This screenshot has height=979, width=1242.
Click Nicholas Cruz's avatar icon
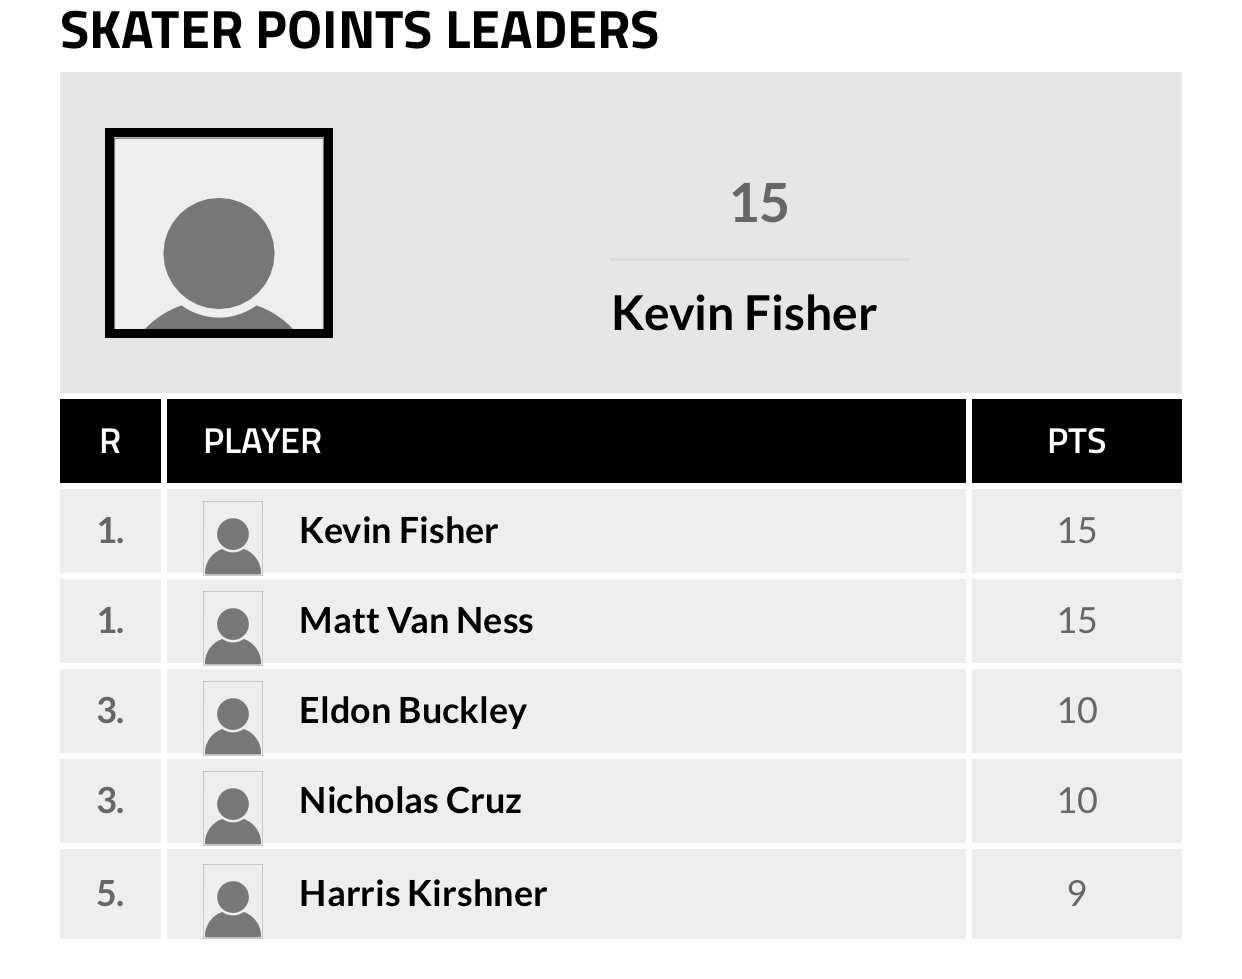point(233,808)
